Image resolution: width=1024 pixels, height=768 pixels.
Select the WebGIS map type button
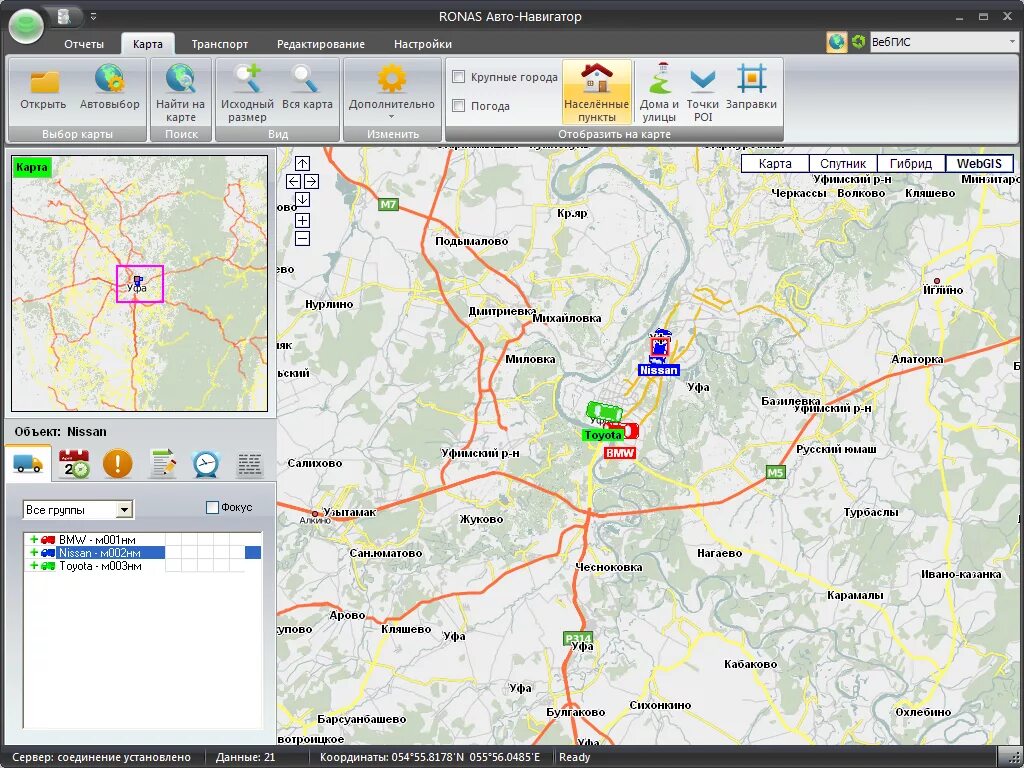tap(979, 164)
